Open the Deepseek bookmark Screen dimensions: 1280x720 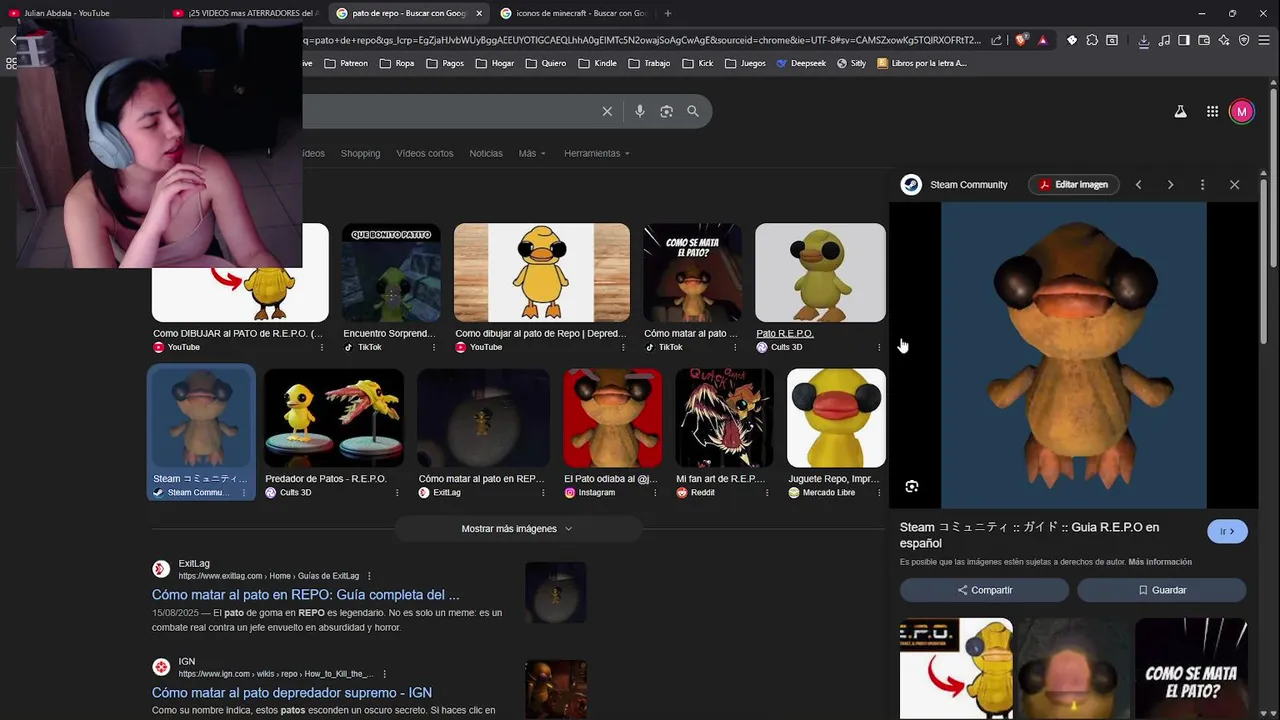coord(801,63)
